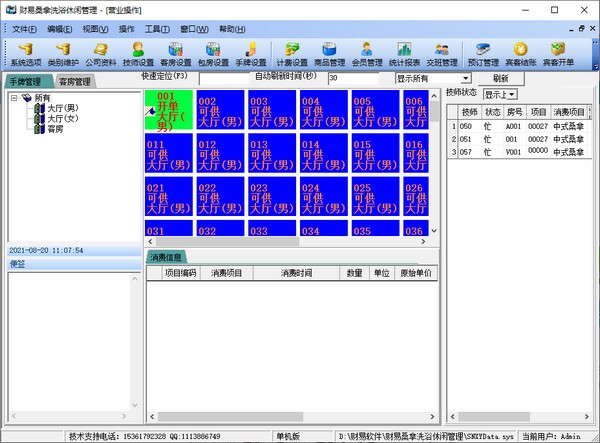
Task: Open 技师设置 technician settings icon
Action: click(x=139, y=52)
